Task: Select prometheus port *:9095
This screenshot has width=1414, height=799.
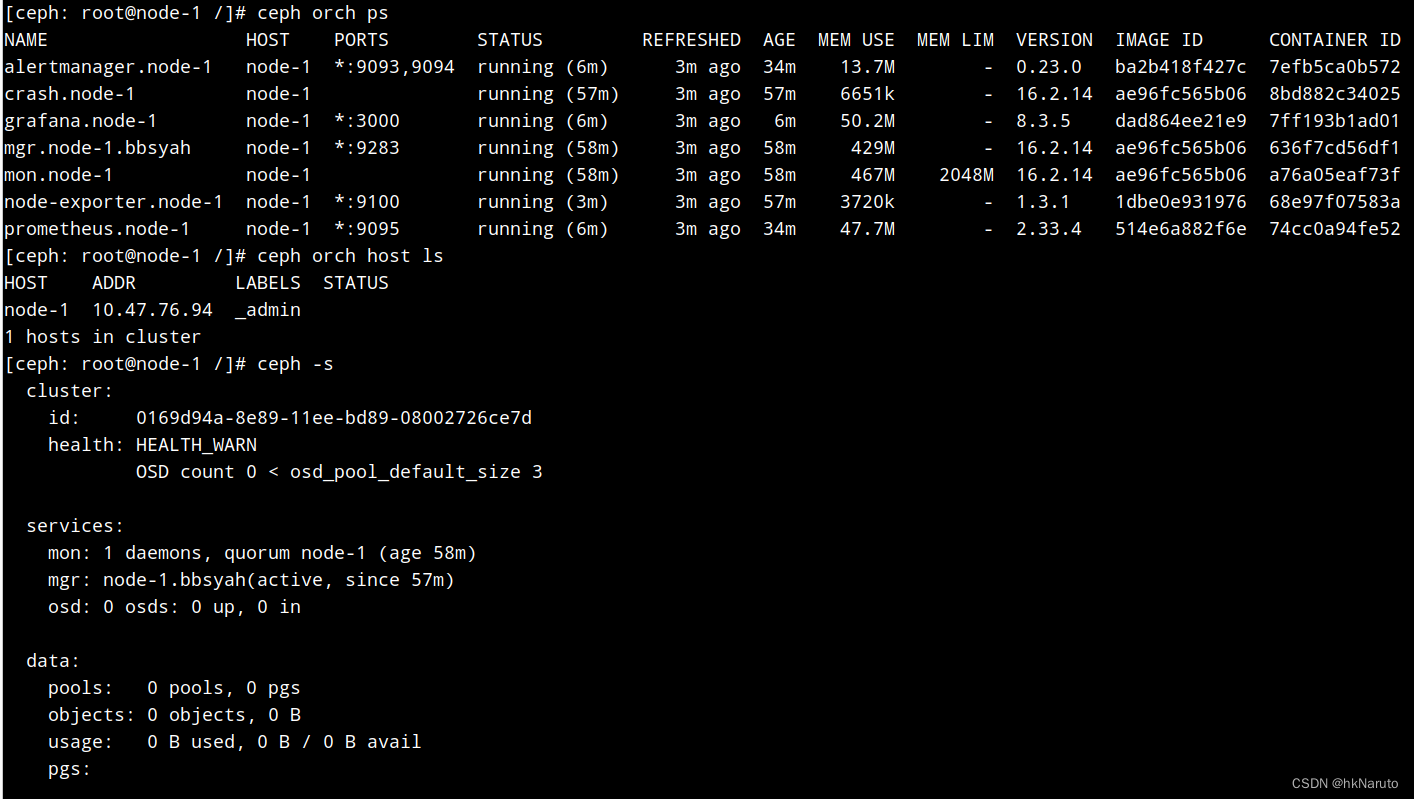Action: coord(367,229)
